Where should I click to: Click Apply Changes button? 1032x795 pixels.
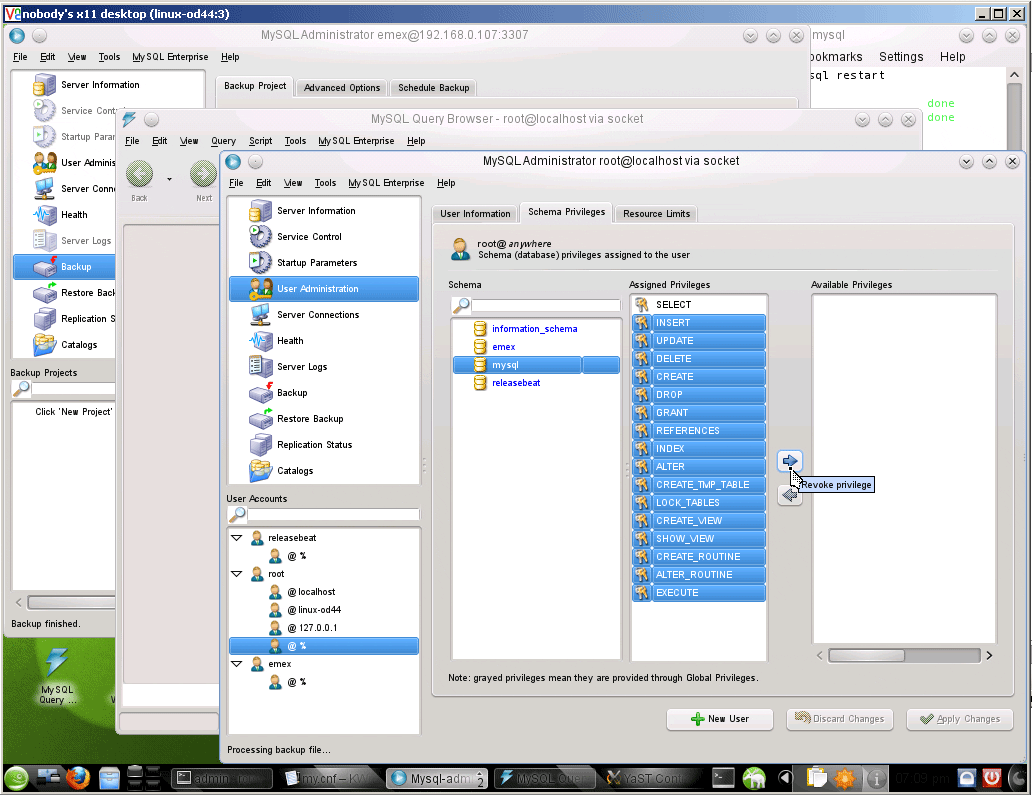tap(960, 719)
